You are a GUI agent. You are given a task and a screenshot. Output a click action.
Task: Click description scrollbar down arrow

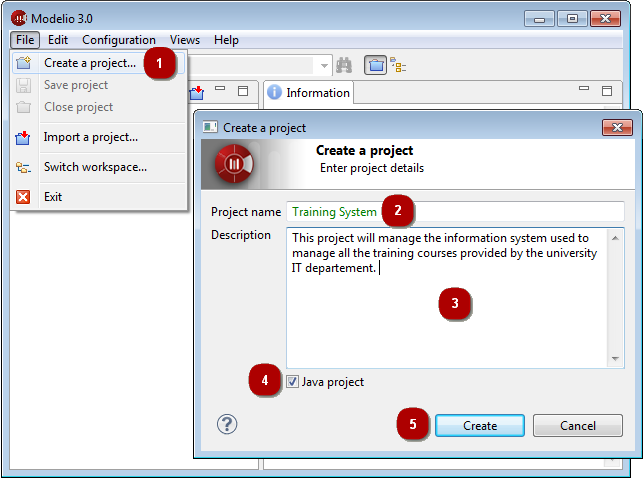(617, 359)
